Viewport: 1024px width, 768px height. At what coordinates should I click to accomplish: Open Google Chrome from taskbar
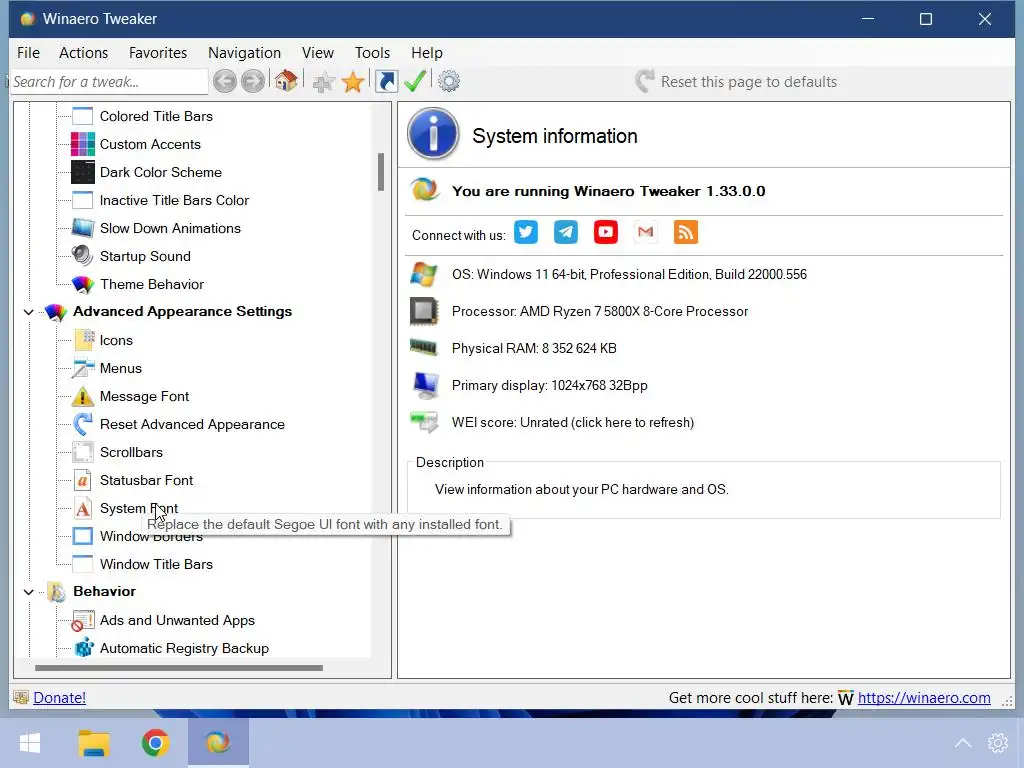(155, 743)
